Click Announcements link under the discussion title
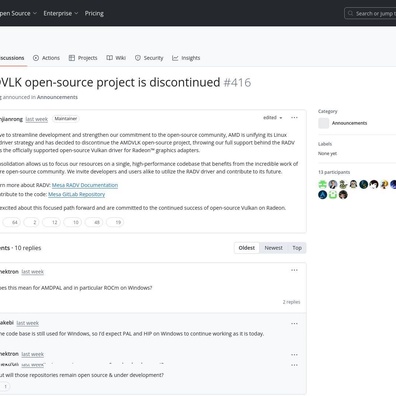The width and height of the screenshot is (396, 396). click(x=57, y=97)
